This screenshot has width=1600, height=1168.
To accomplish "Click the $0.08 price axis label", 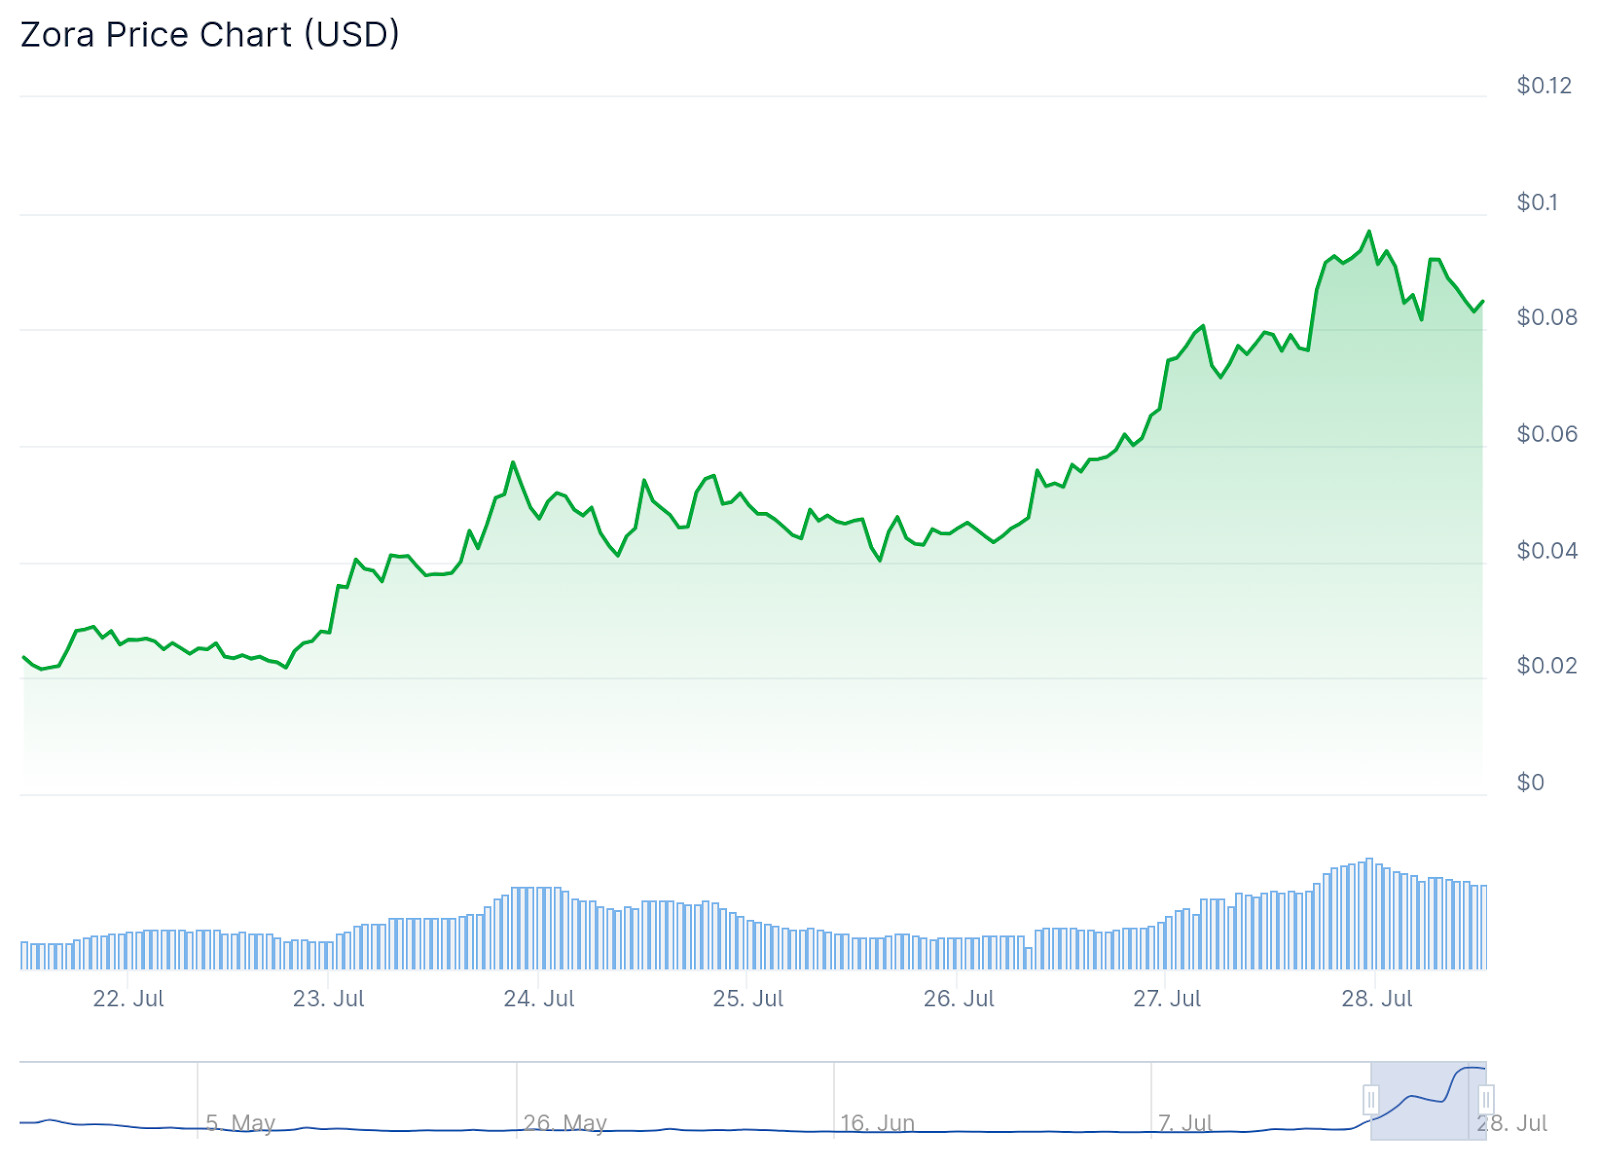I will pos(1547,318).
